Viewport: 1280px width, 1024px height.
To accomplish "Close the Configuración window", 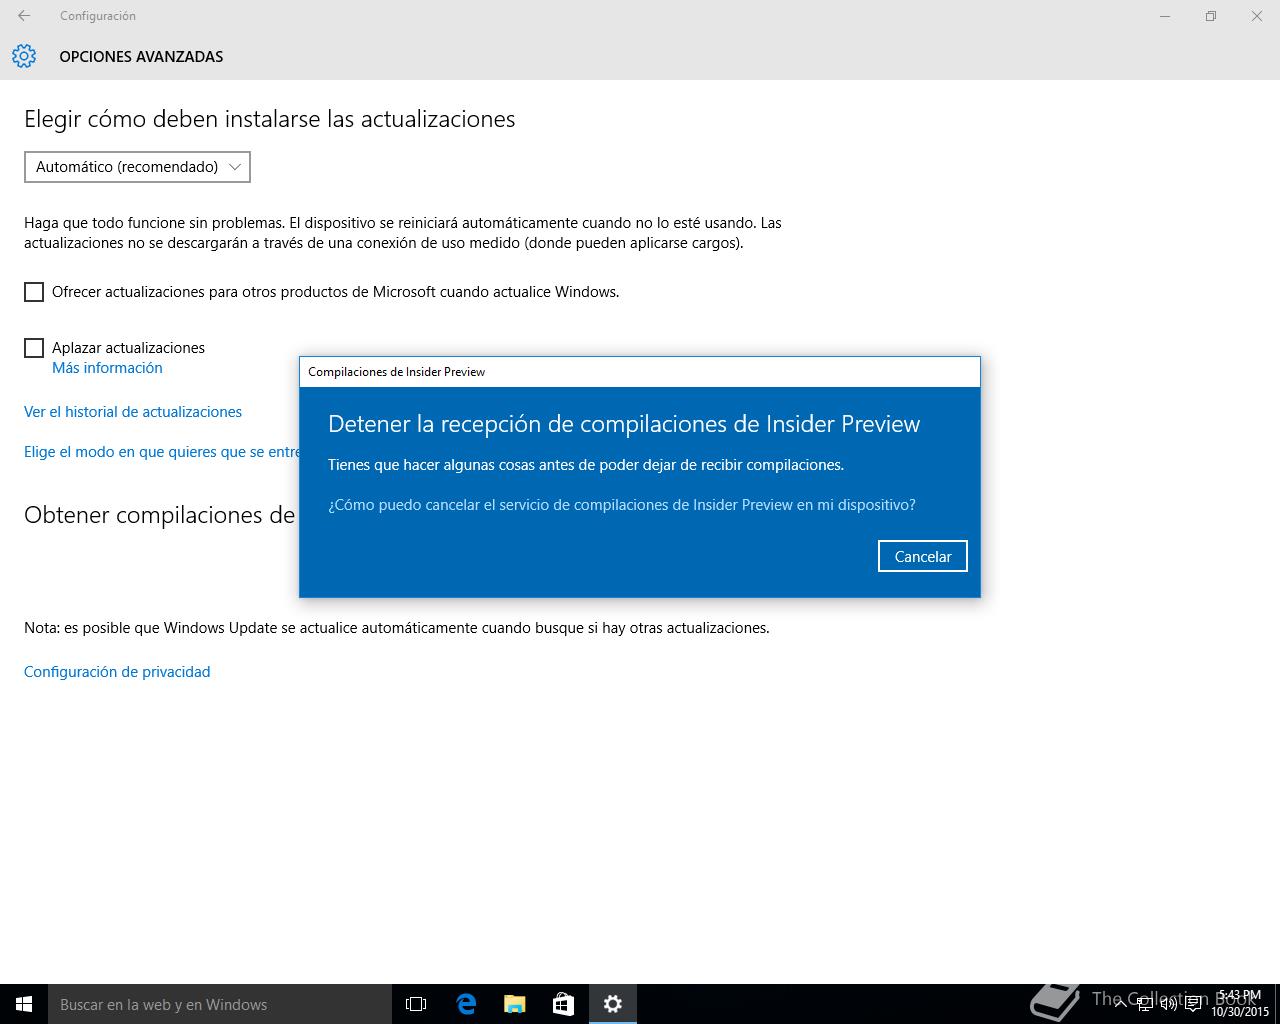I will click(1257, 16).
